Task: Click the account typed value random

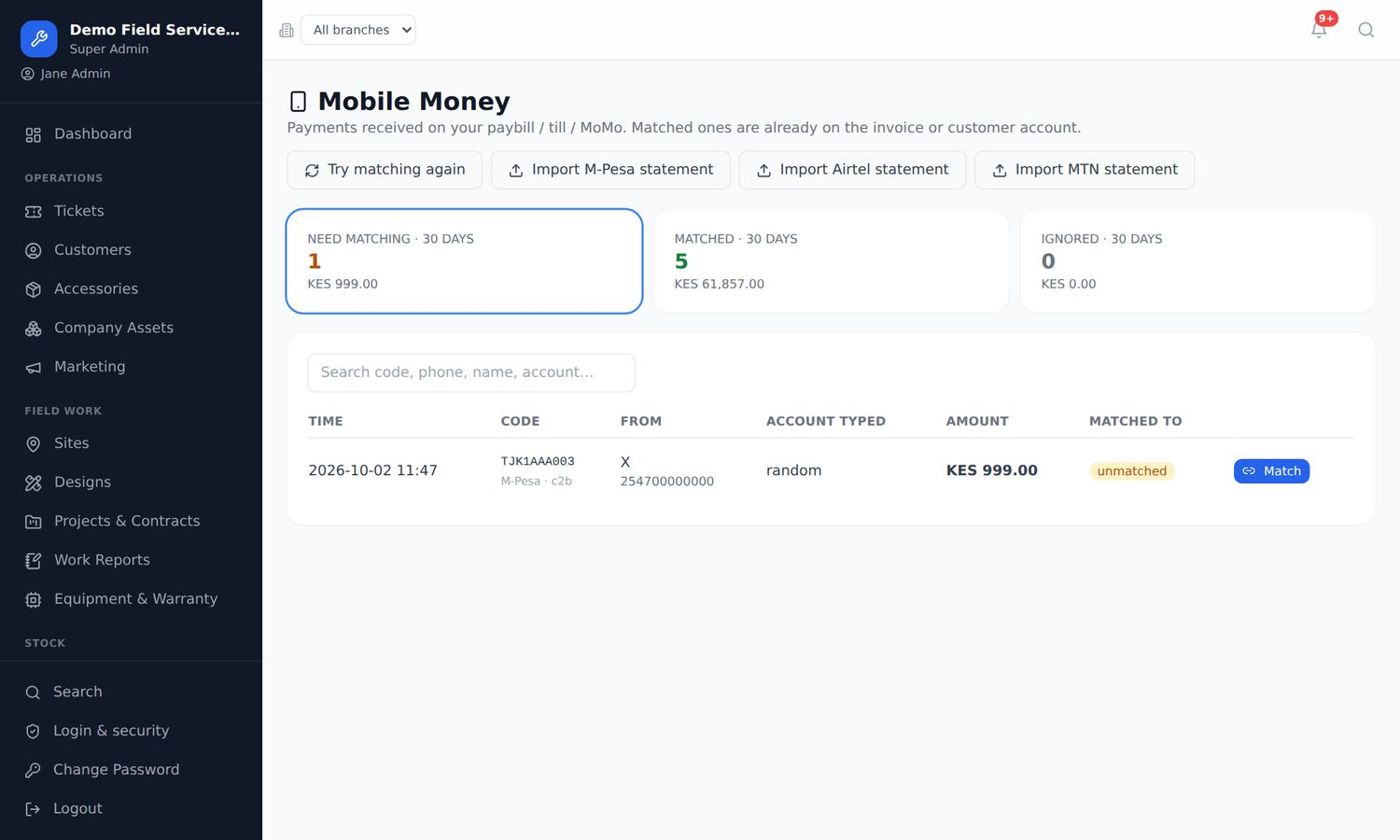Action: pyautogui.click(x=794, y=471)
